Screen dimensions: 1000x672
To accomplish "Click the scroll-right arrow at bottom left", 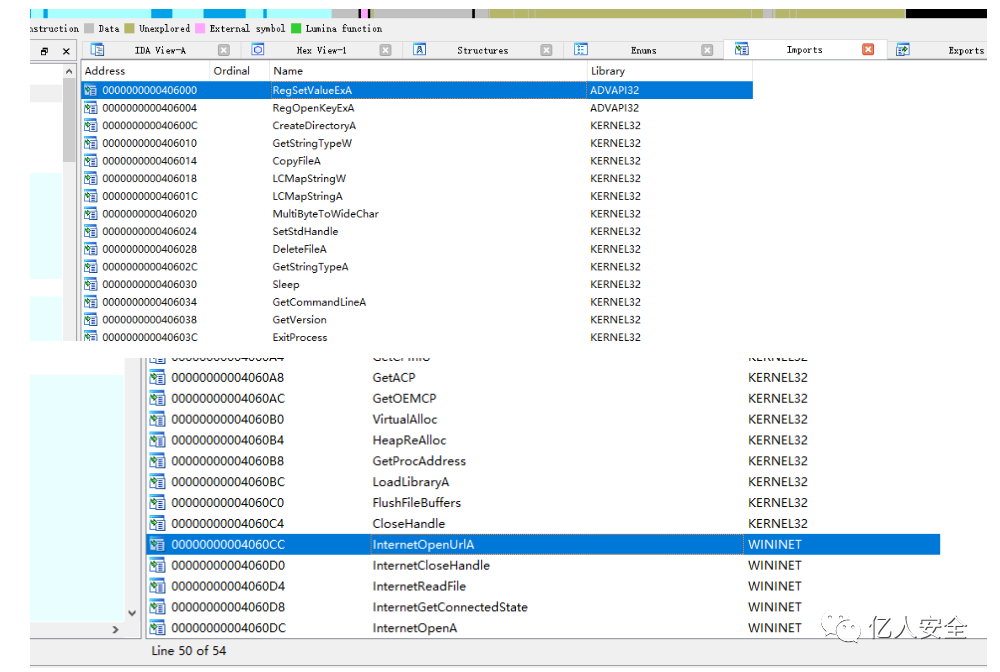I will pyautogui.click(x=115, y=629).
